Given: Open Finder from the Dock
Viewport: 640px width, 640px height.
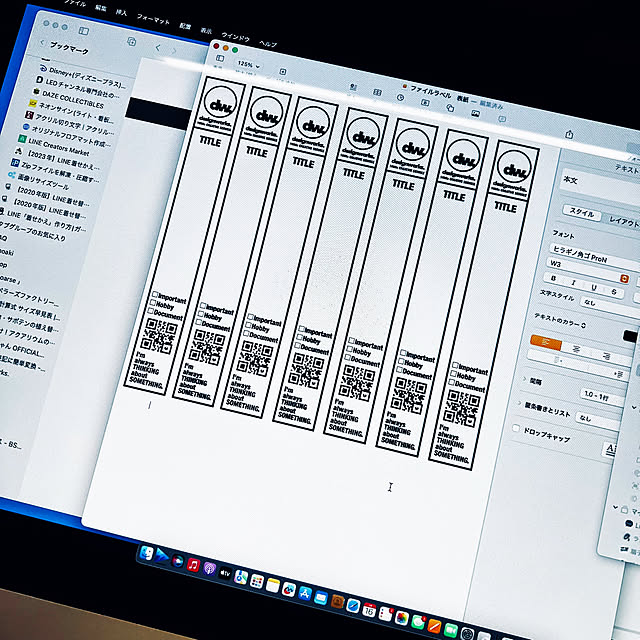Looking at the screenshot, I should 146,553.
